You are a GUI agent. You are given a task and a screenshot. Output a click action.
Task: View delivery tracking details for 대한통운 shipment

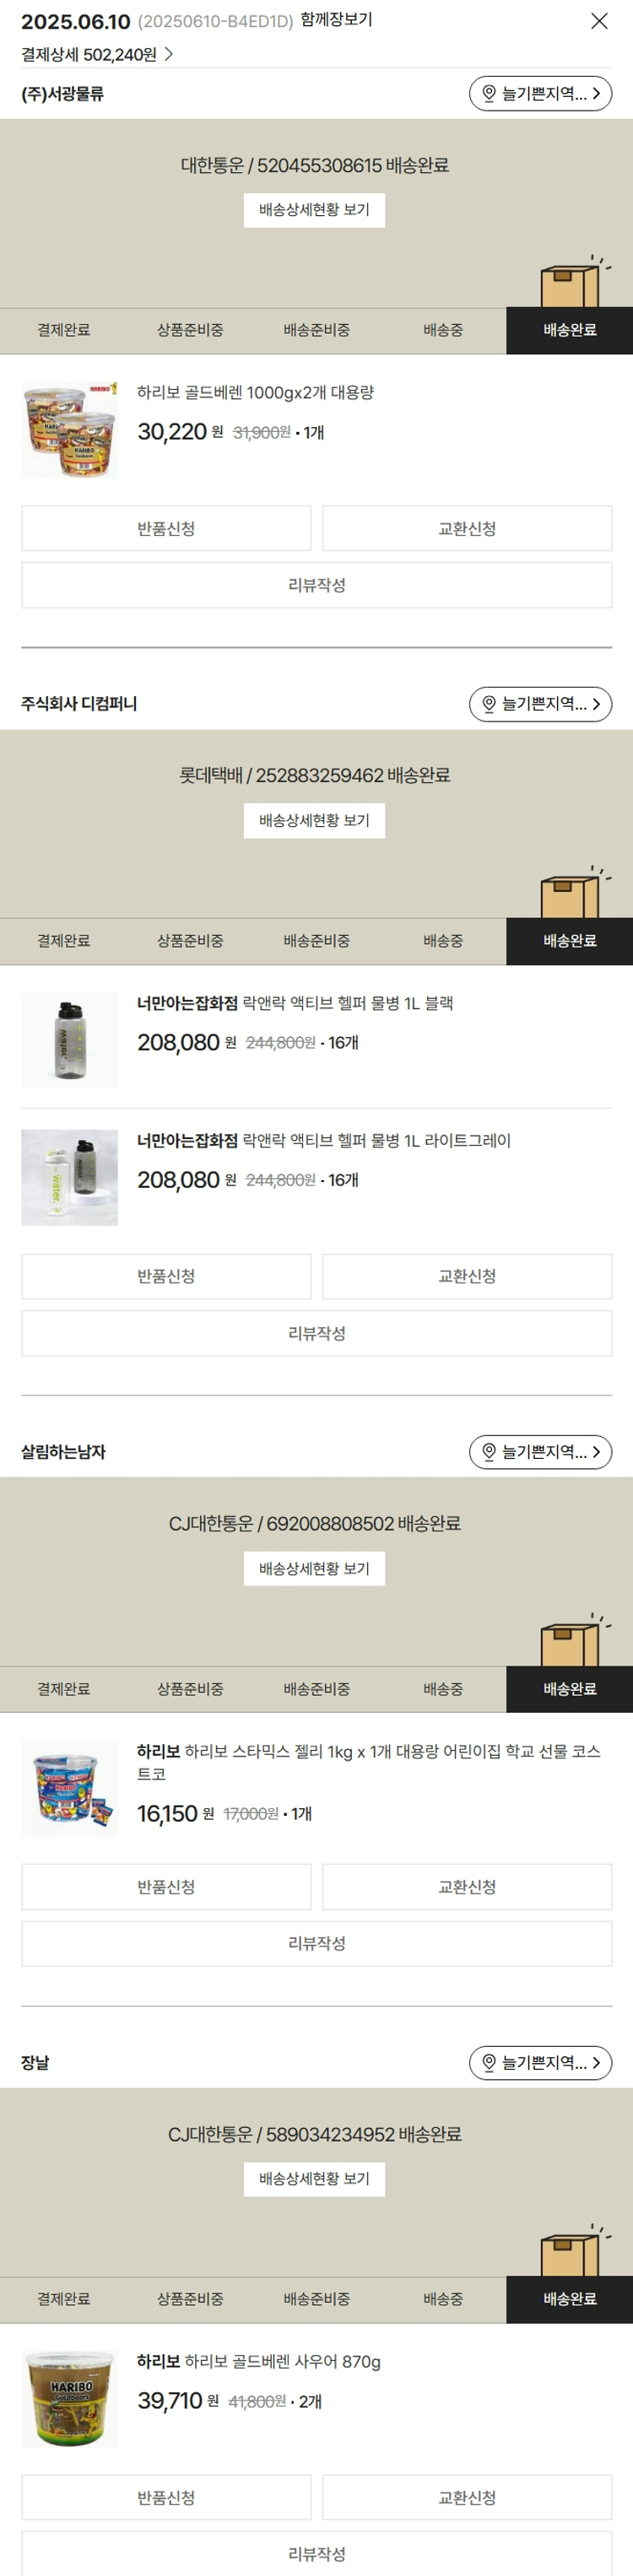coord(314,210)
